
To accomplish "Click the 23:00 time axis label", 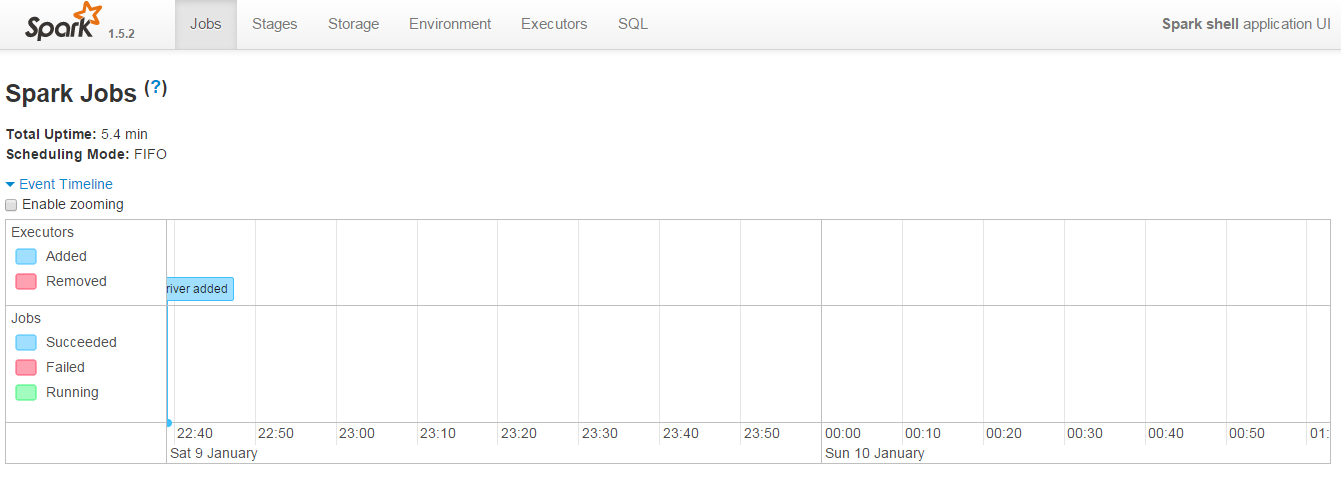I will tap(357, 433).
